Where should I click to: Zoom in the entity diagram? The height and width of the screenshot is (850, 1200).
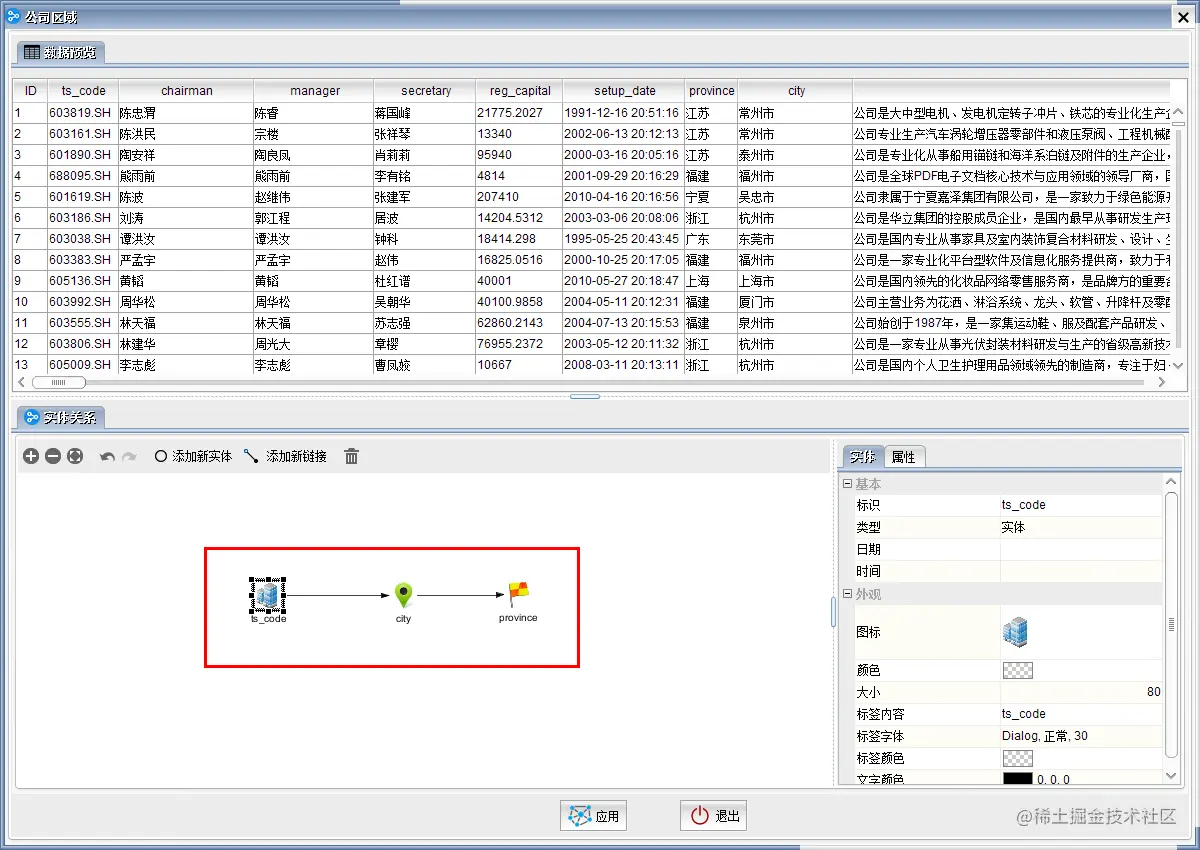tap(31, 456)
